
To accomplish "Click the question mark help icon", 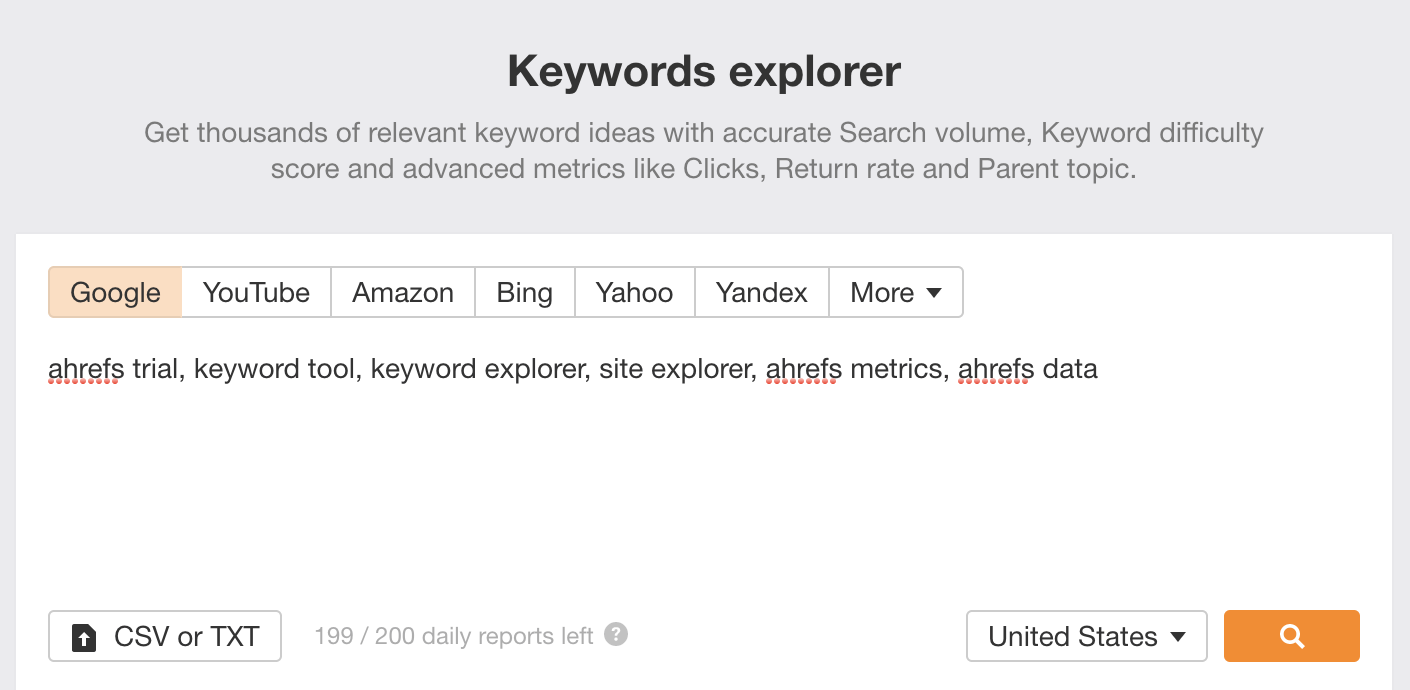I will tap(616, 634).
